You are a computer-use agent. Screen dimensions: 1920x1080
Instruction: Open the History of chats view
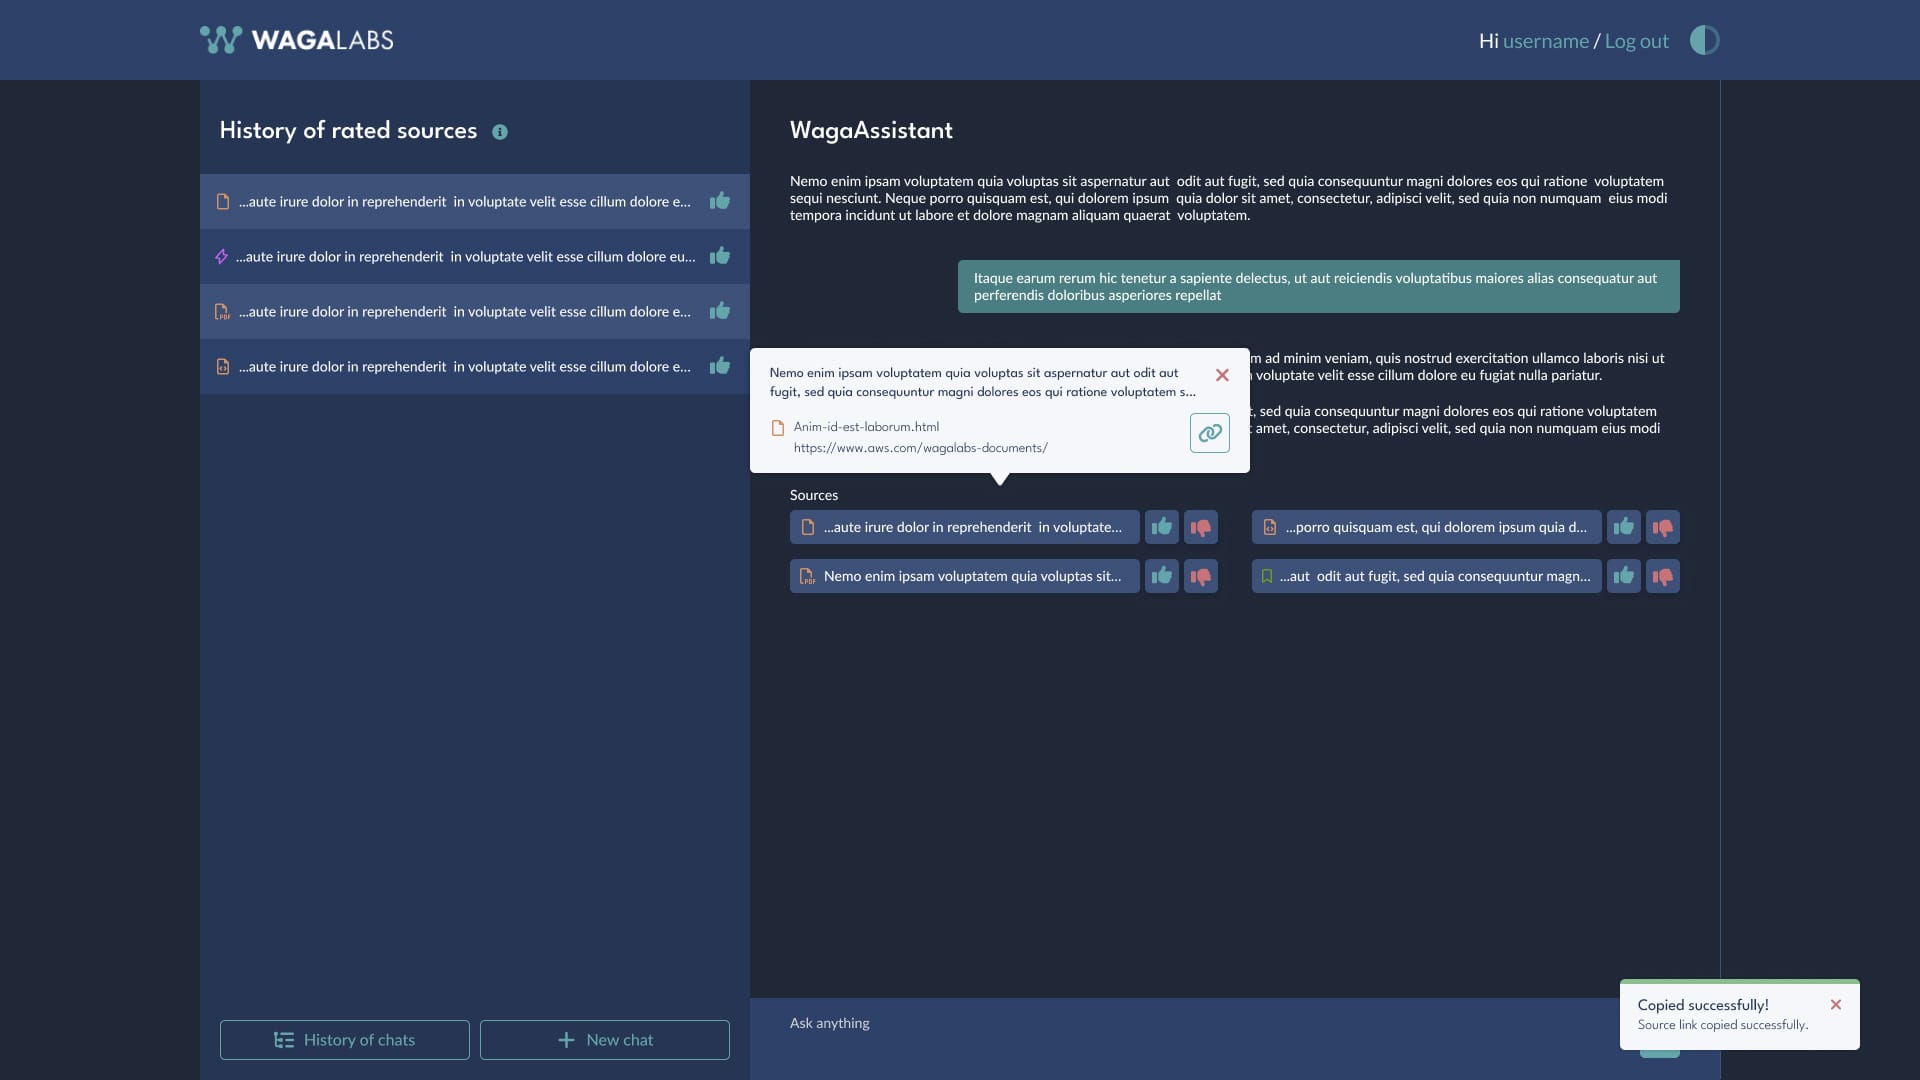tap(345, 1040)
